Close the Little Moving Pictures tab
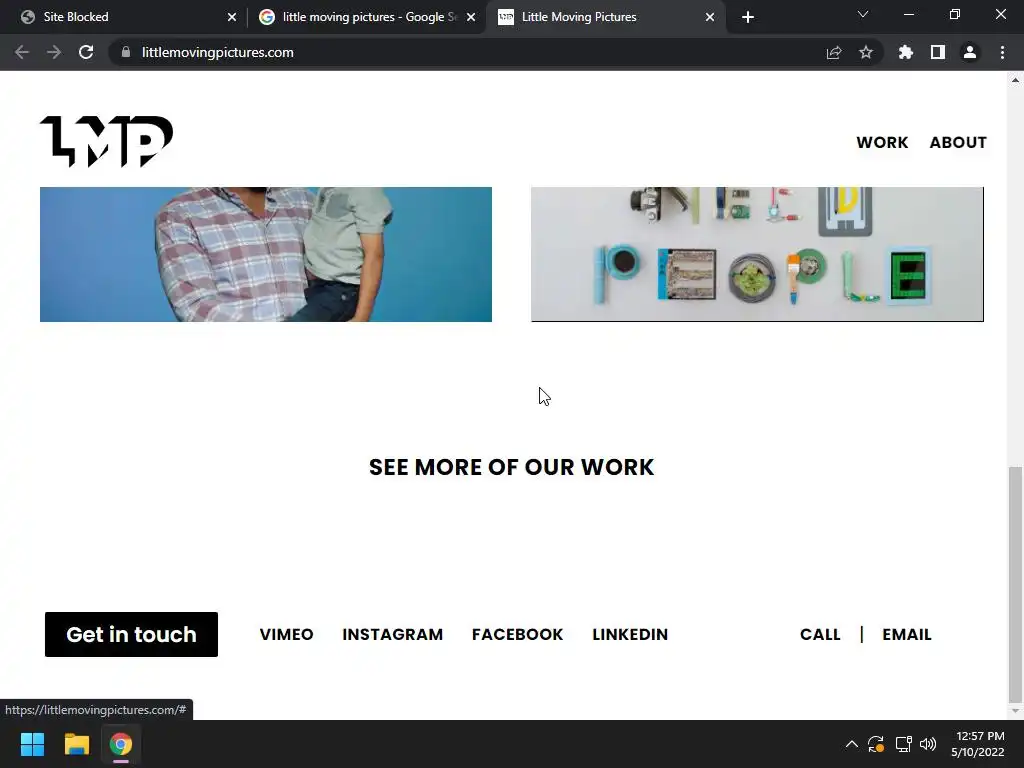The image size is (1024, 768). click(710, 17)
